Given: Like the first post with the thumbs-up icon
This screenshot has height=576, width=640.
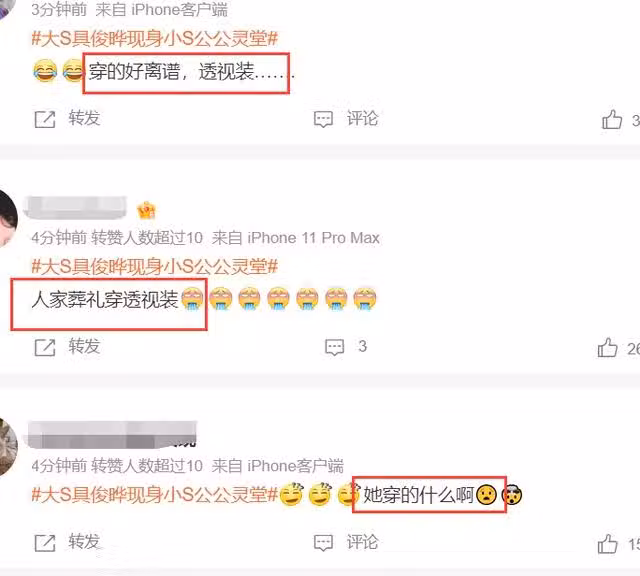Looking at the screenshot, I should click(612, 119).
